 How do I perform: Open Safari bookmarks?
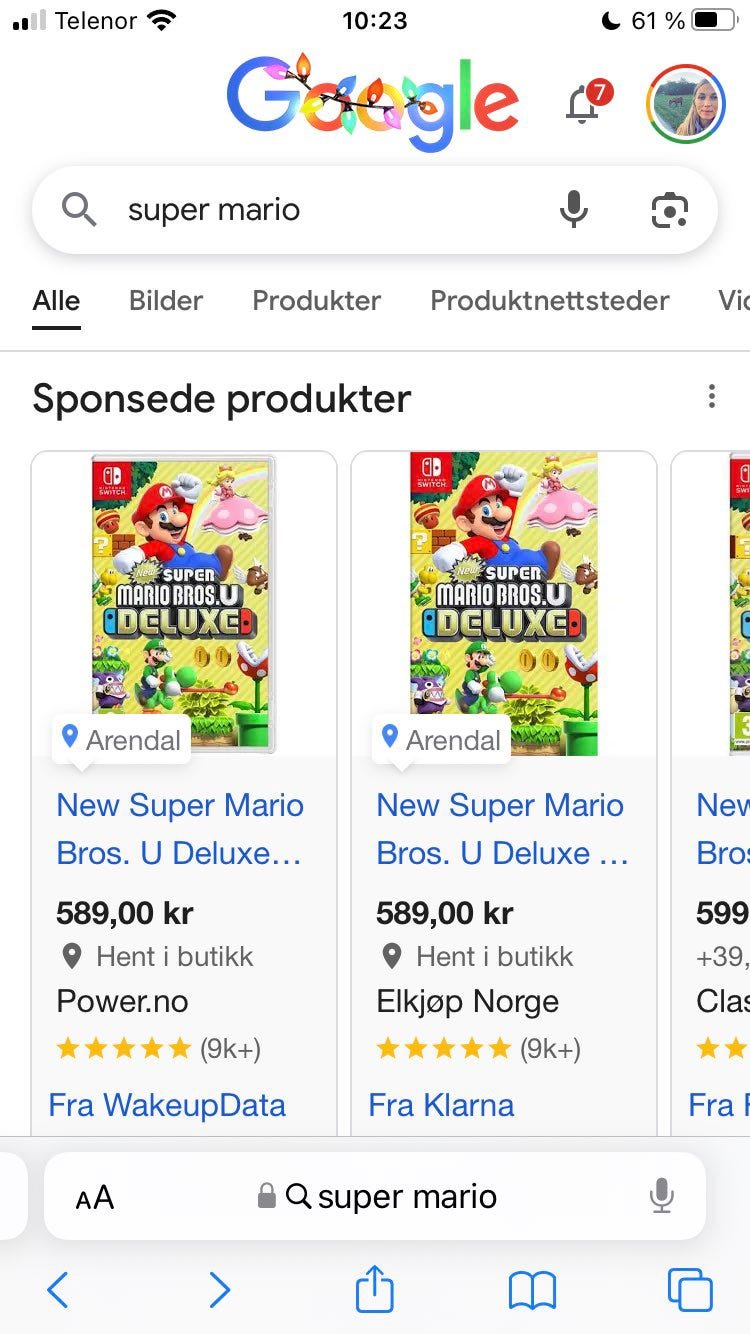point(532,1290)
